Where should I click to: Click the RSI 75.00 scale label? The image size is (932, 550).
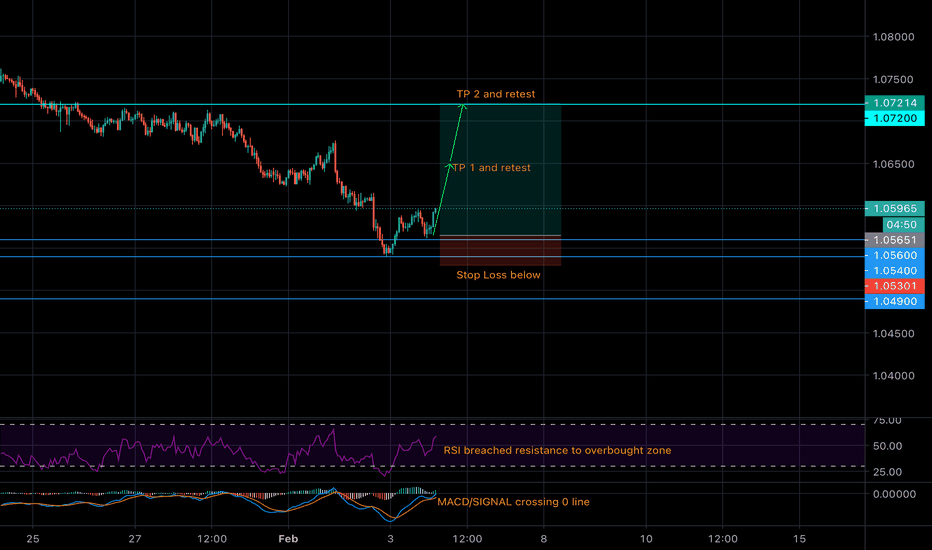(887, 420)
